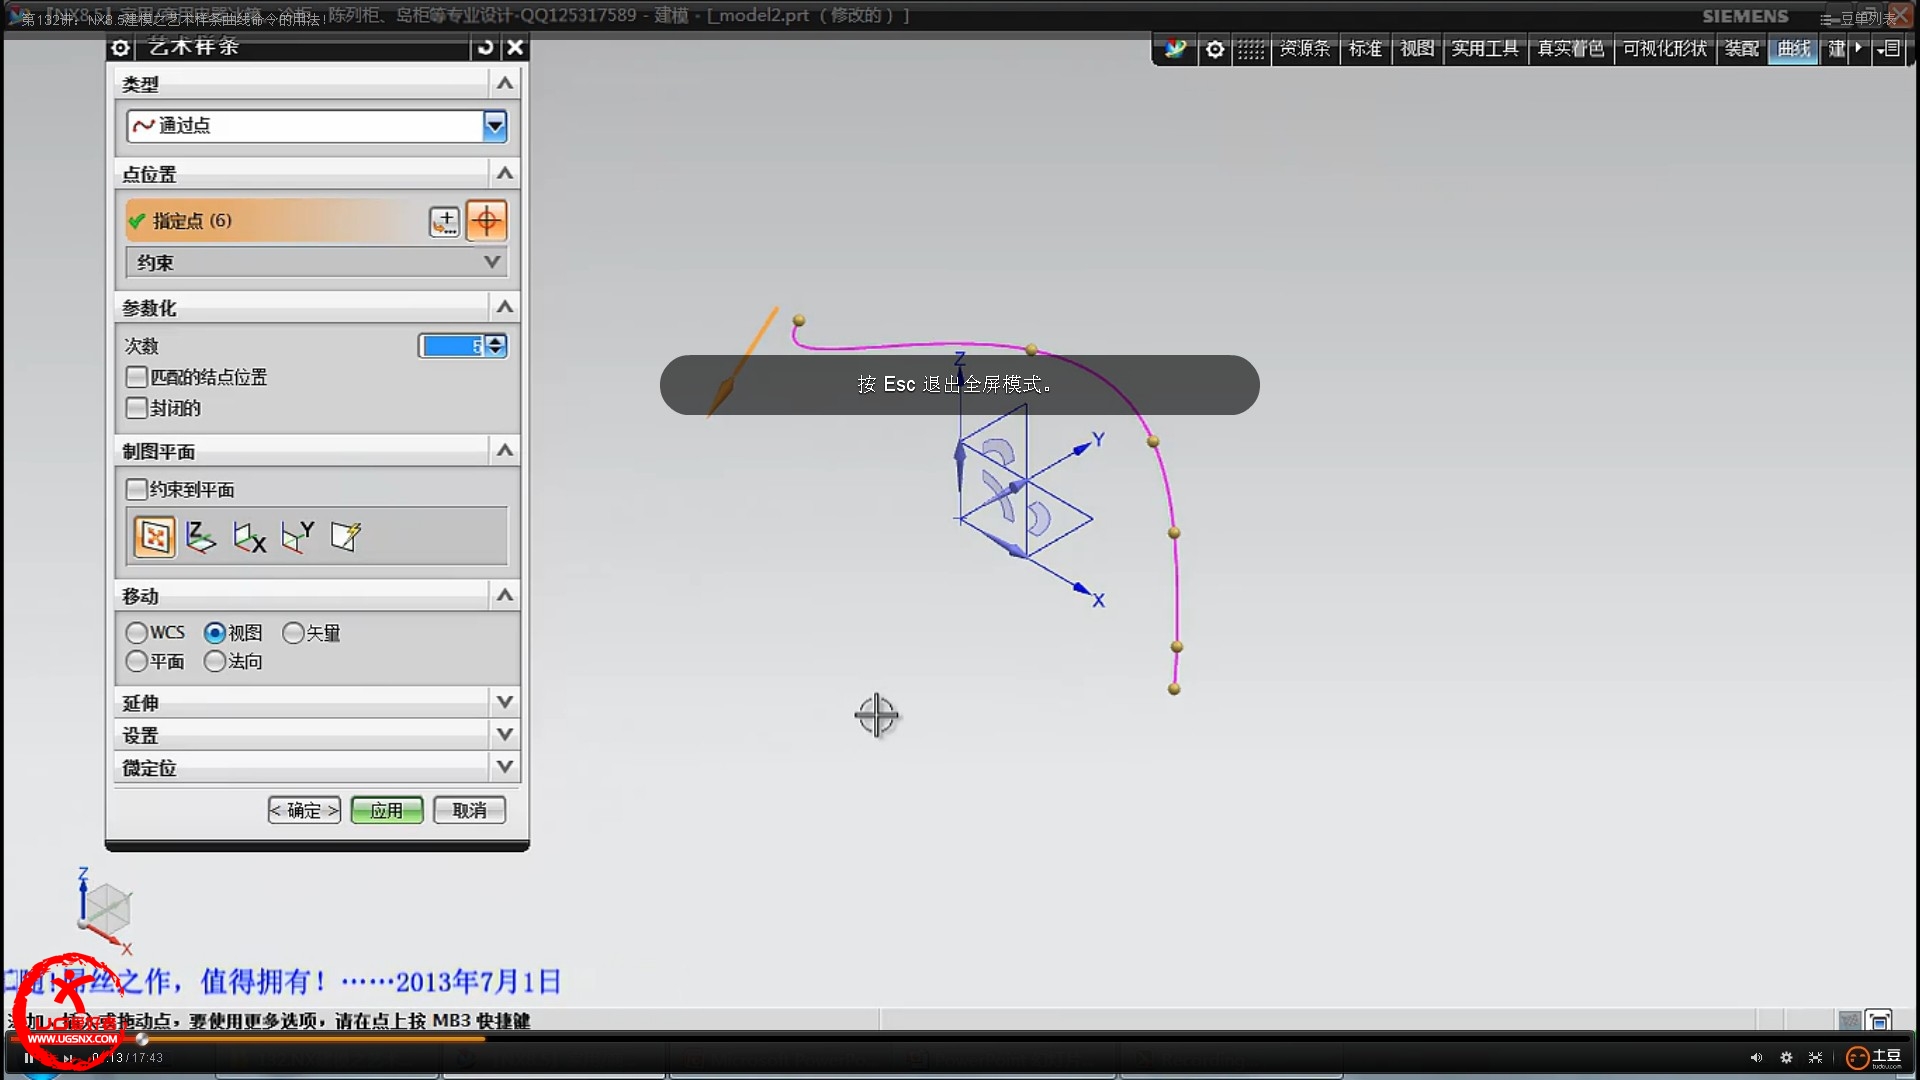
Task: Open the general plane definition icon
Action: click(345, 537)
